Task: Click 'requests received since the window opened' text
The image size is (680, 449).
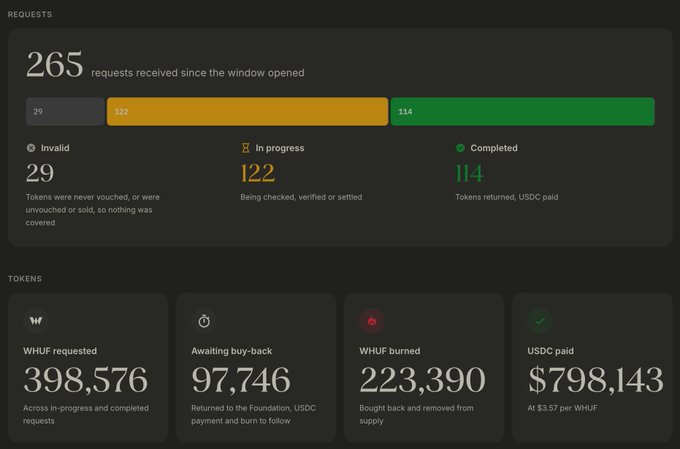Action: [198, 73]
